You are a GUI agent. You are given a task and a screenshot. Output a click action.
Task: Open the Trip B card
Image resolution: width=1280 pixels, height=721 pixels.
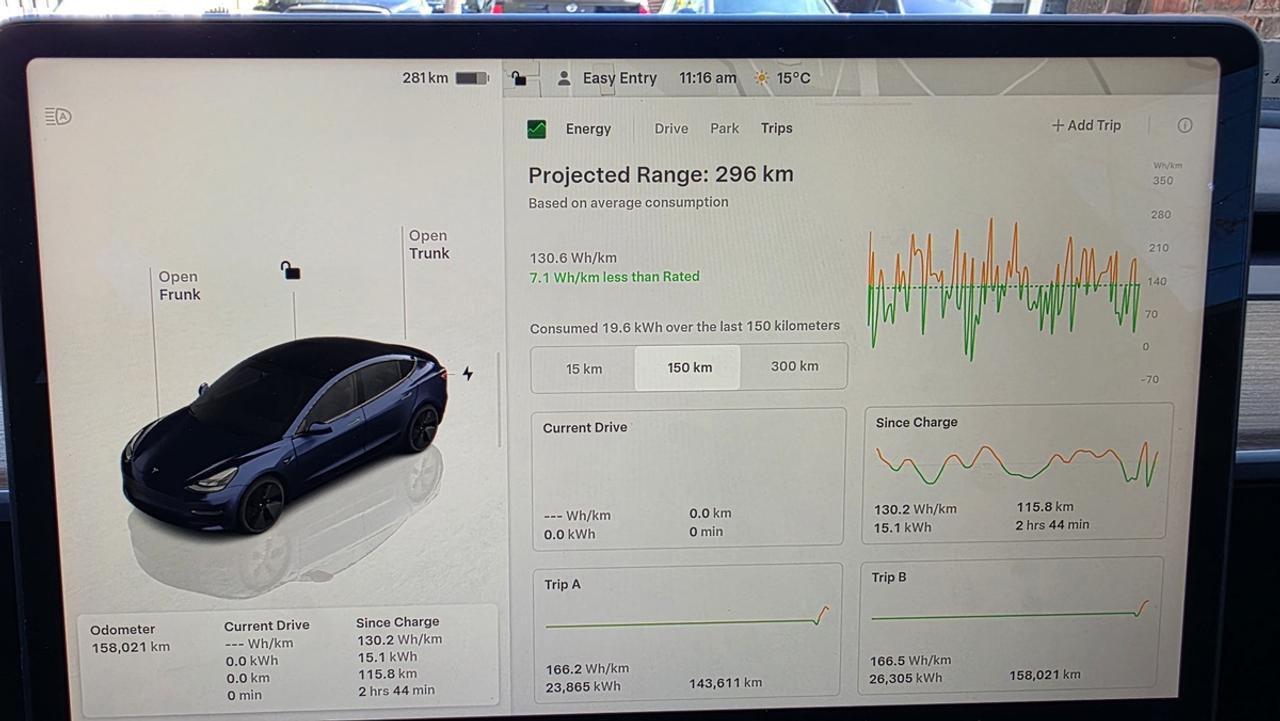pyautogui.click(x=1010, y=625)
